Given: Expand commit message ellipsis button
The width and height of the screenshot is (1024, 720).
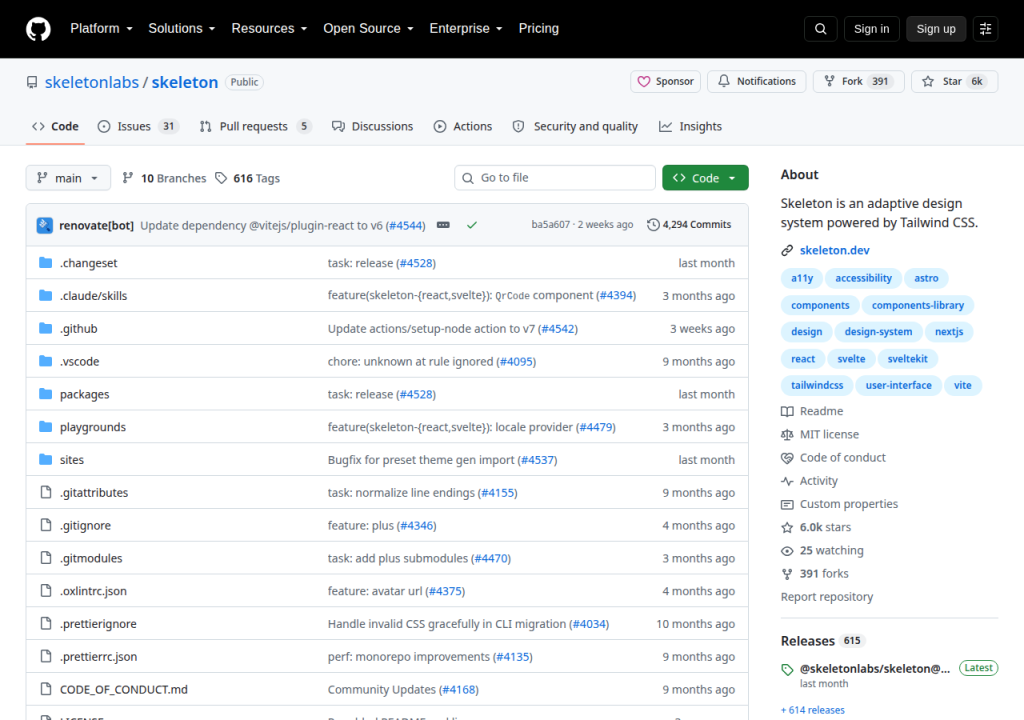Looking at the screenshot, I should pos(443,225).
